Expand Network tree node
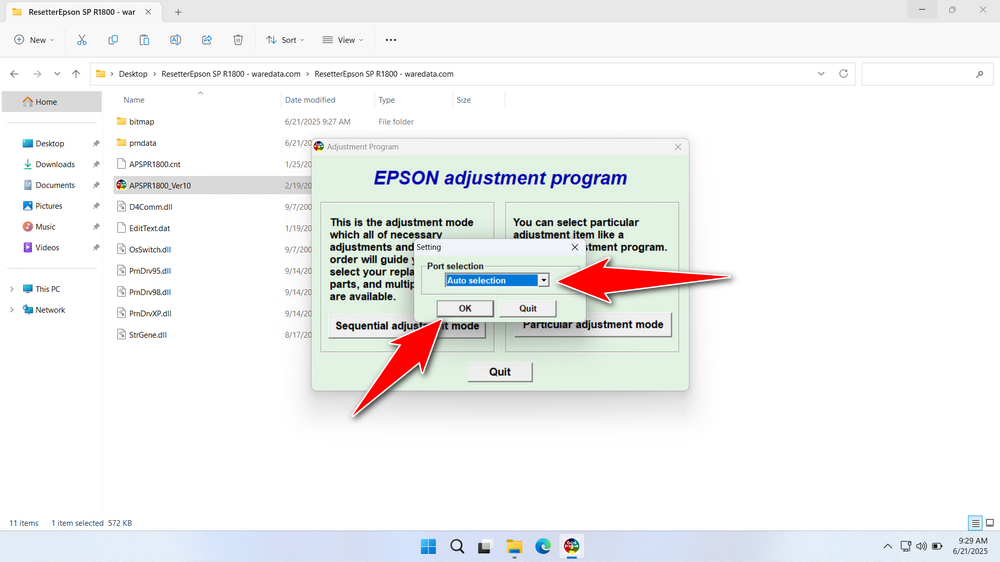This screenshot has height=562, width=1000. [11, 310]
